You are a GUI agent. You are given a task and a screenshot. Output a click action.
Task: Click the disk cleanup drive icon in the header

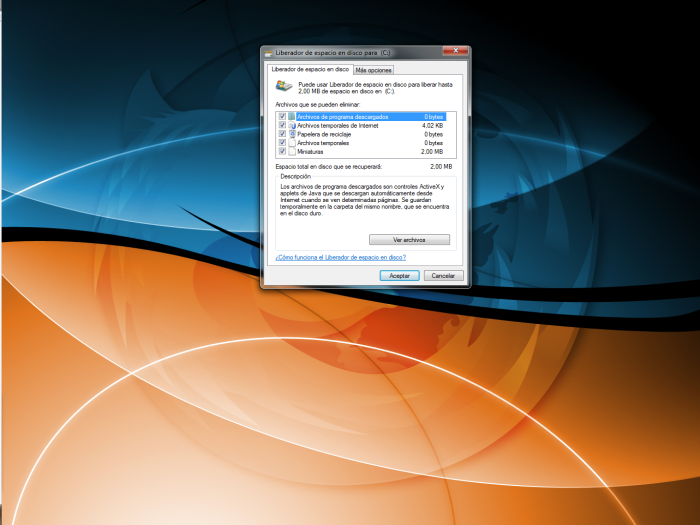point(283,86)
